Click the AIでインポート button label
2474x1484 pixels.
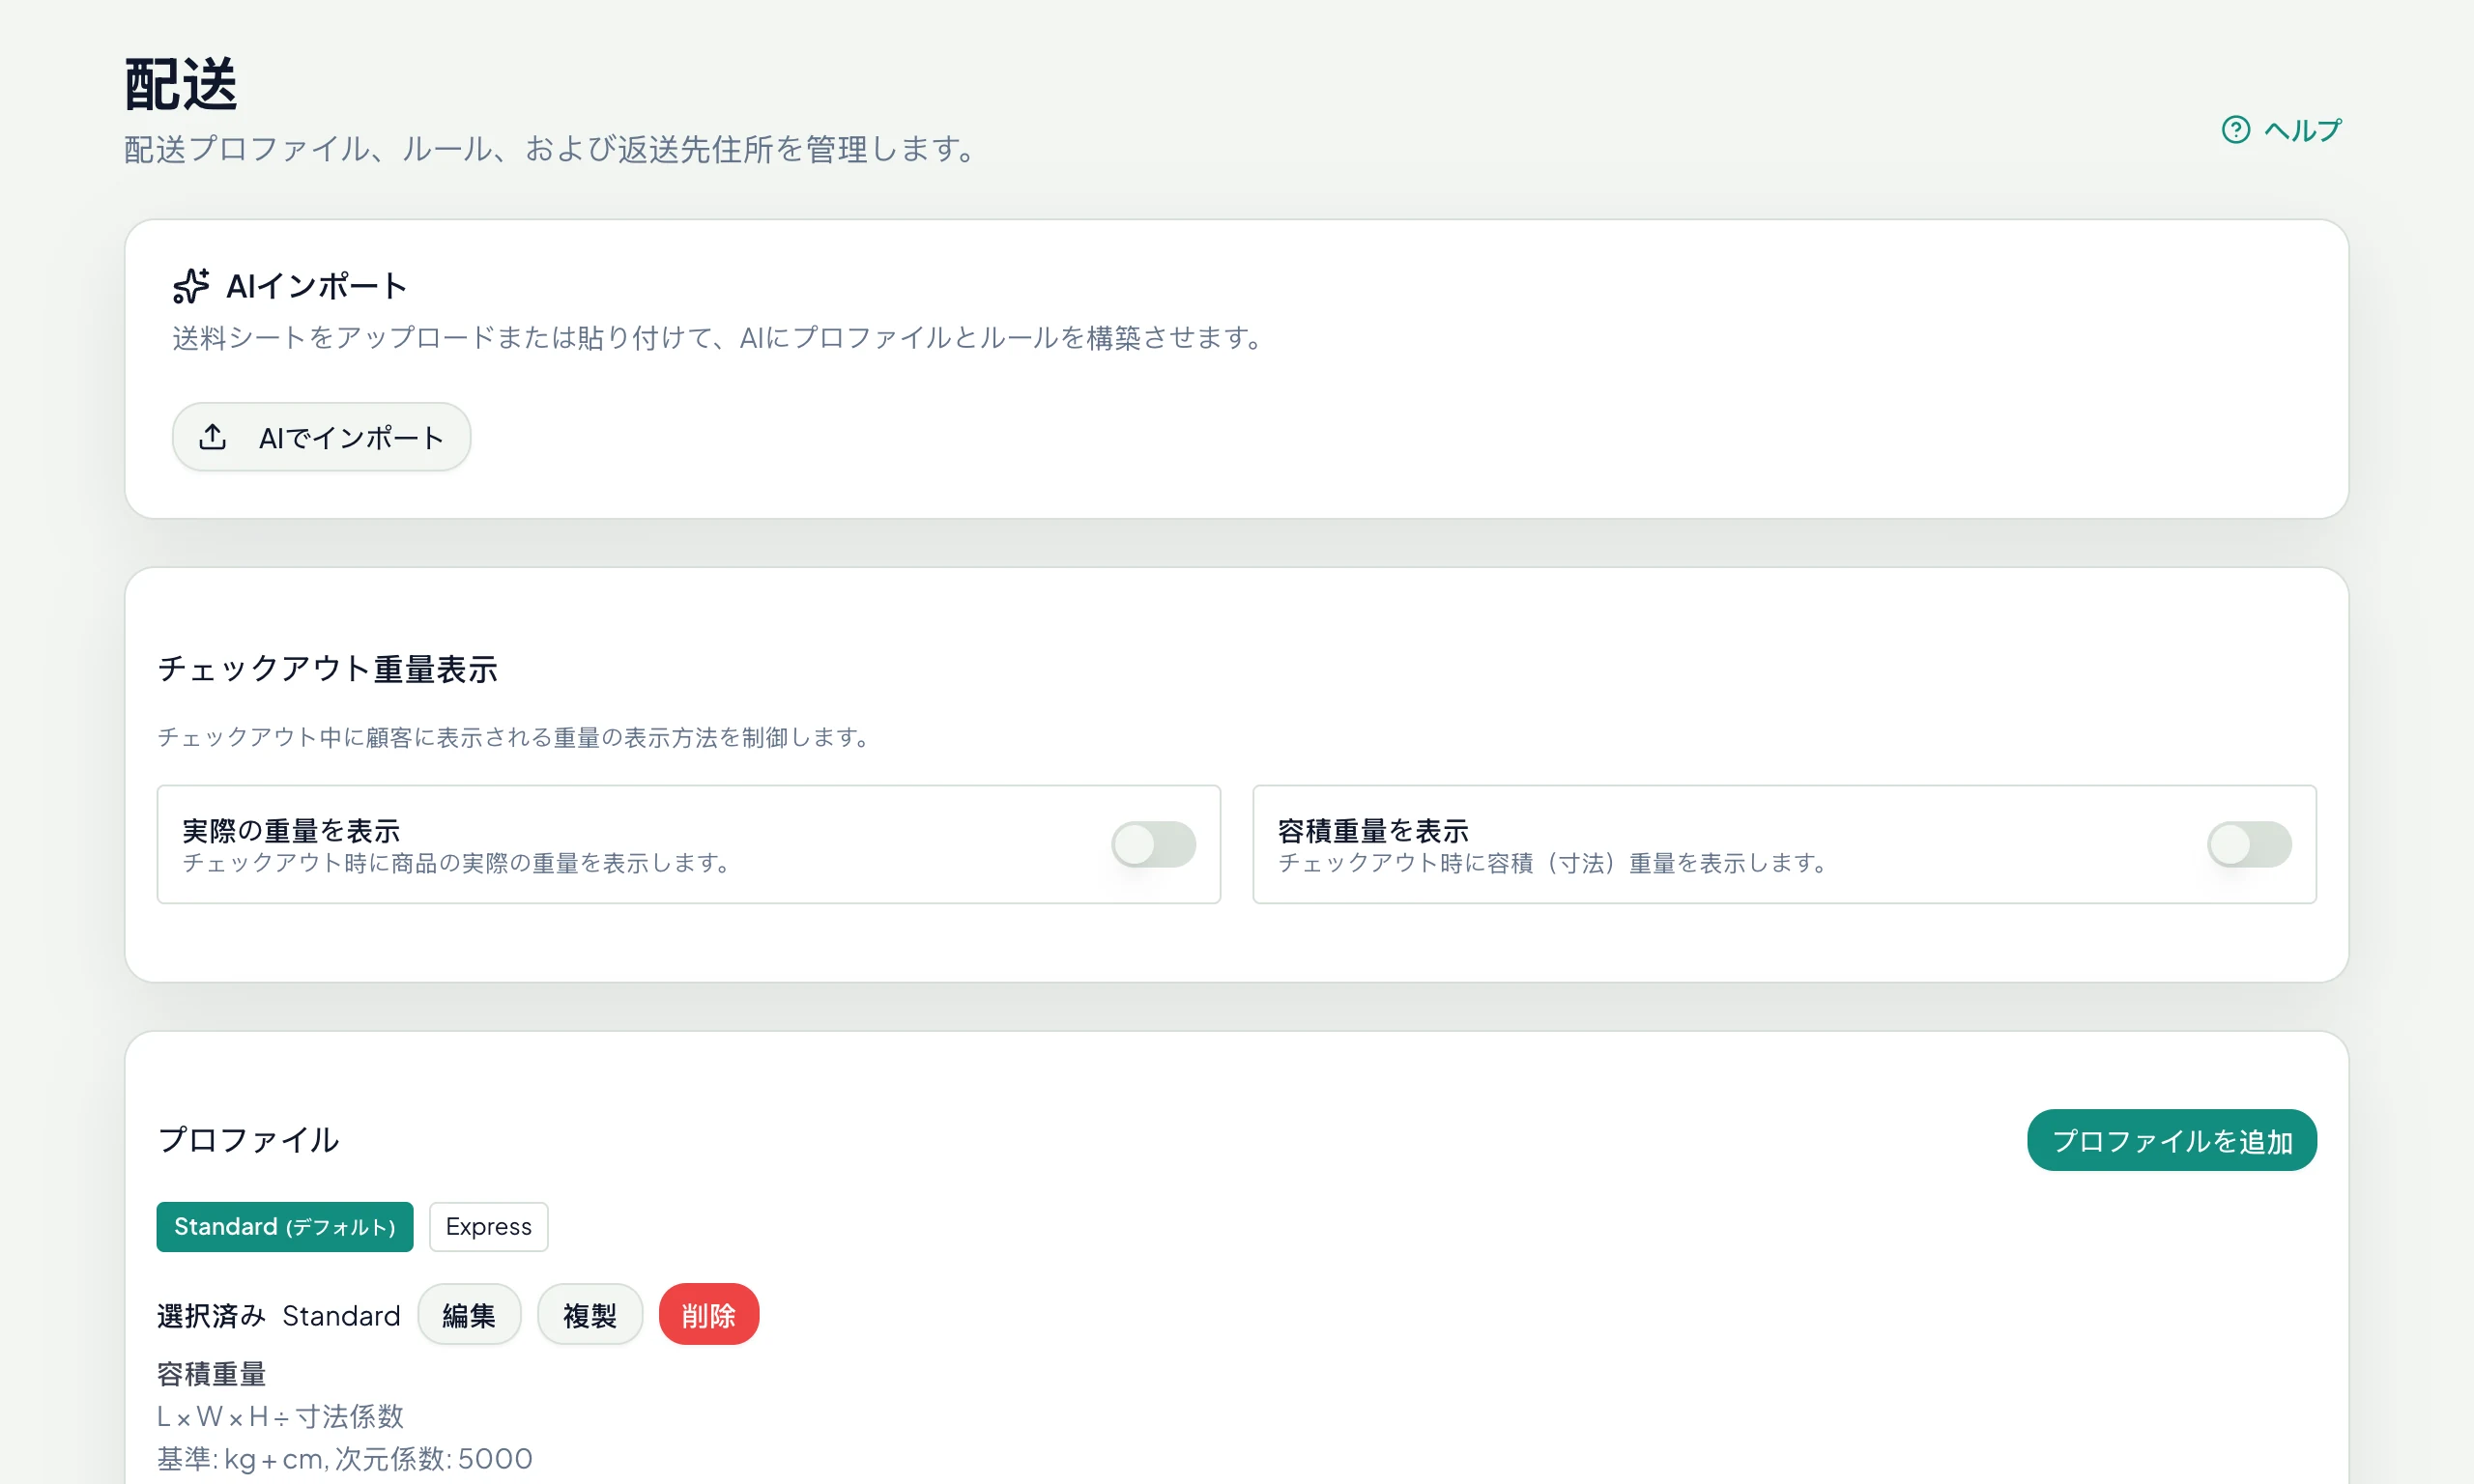pyautogui.click(x=351, y=438)
